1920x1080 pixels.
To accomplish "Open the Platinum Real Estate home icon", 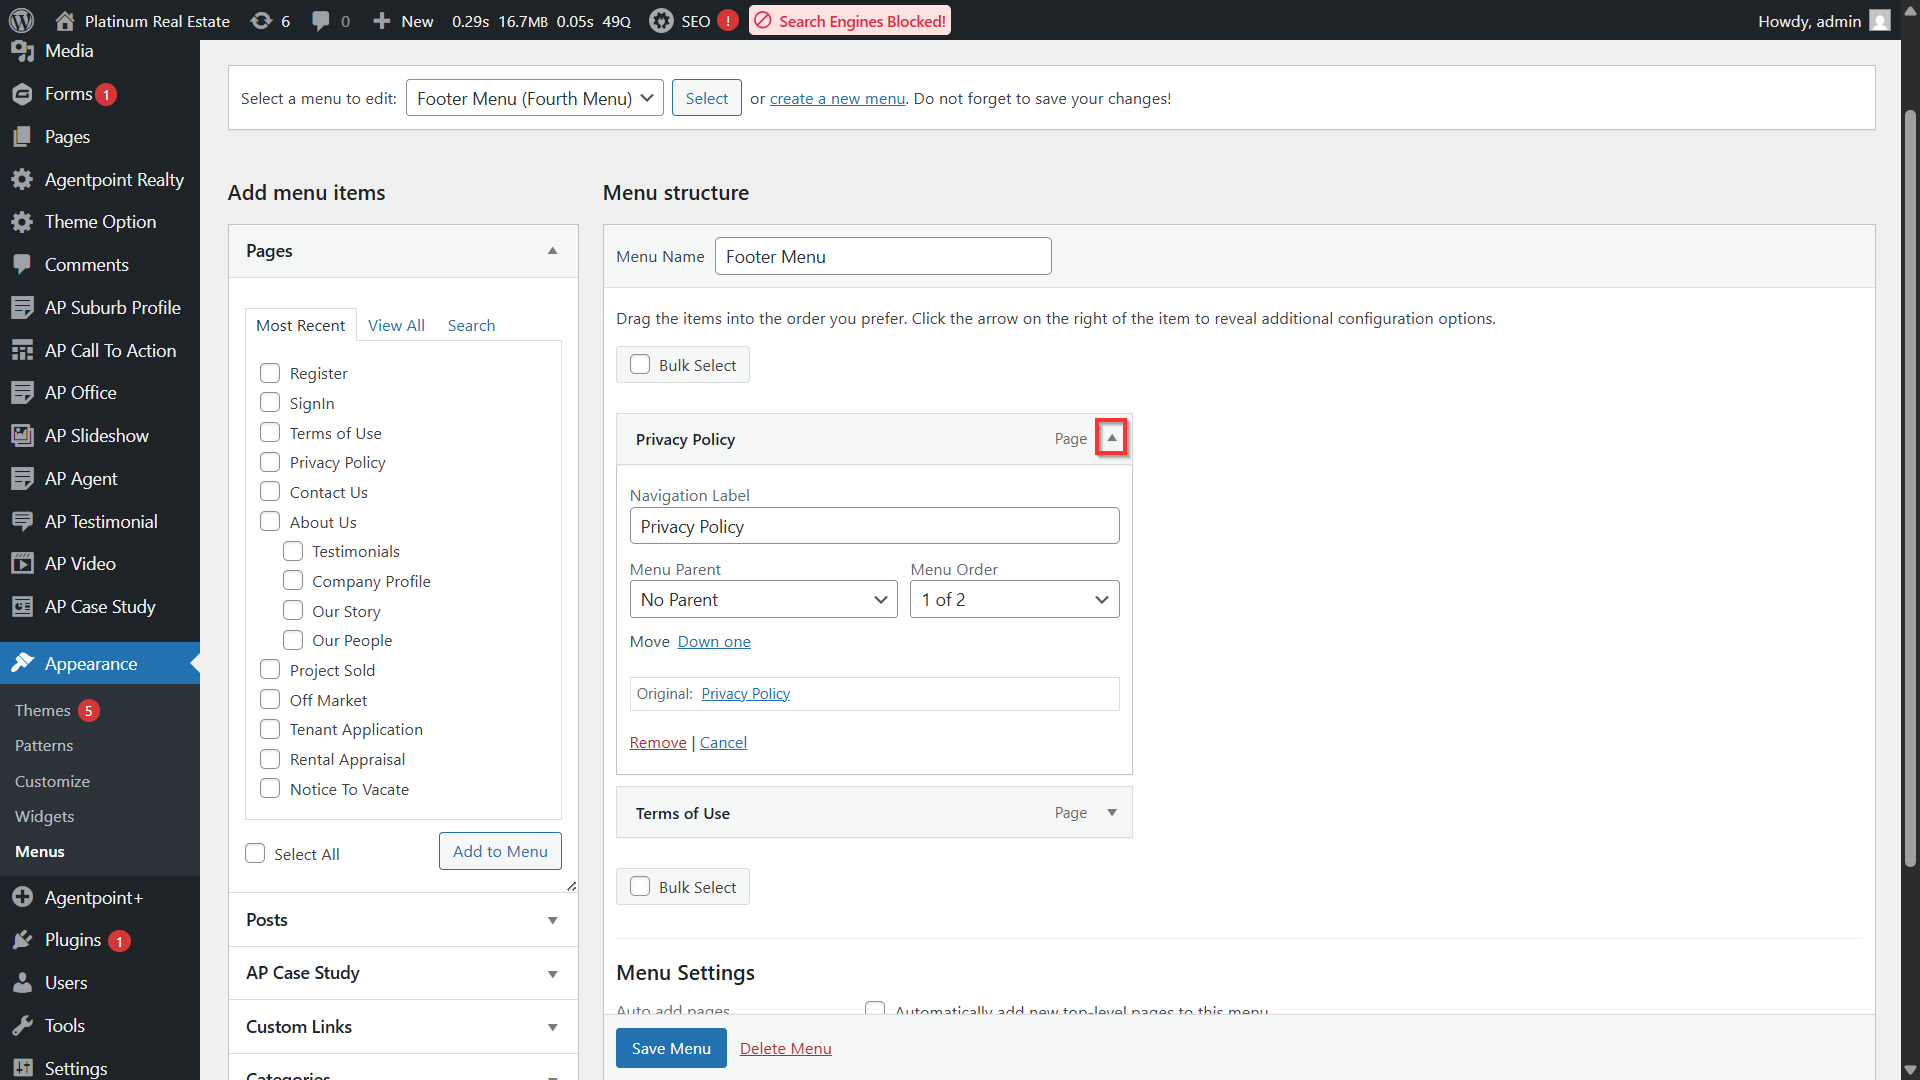I will coord(65,20).
